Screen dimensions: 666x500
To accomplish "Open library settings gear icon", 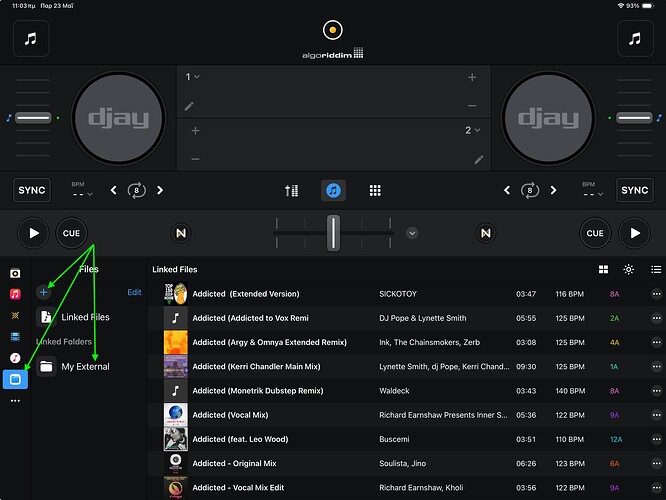I will pyautogui.click(x=629, y=269).
